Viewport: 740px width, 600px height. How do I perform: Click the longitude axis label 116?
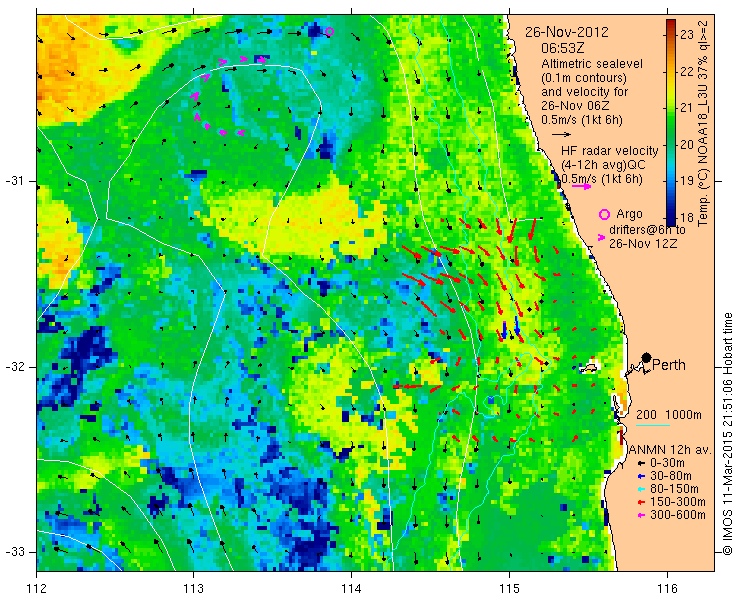pyautogui.click(x=667, y=589)
